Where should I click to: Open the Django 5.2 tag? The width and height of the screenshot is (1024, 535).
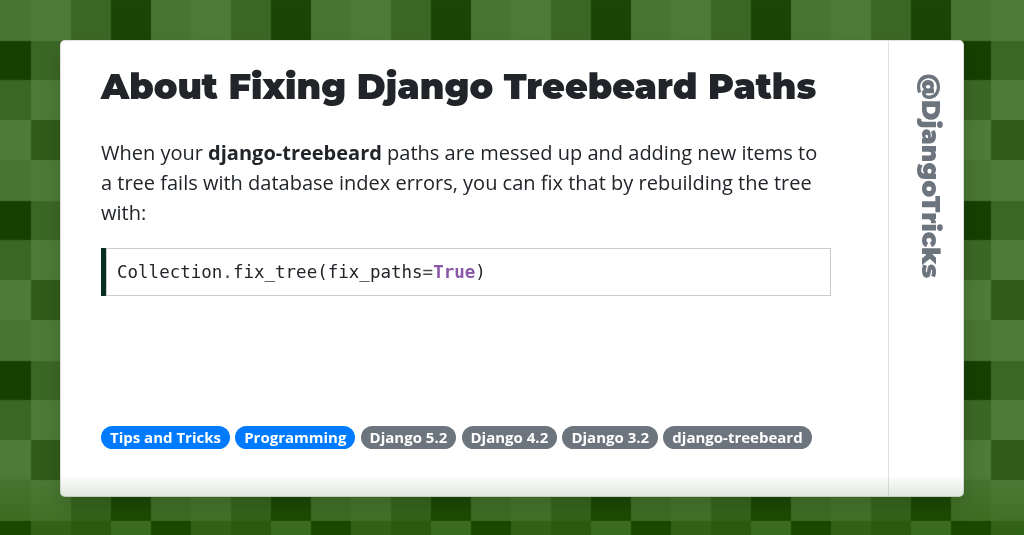point(409,438)
